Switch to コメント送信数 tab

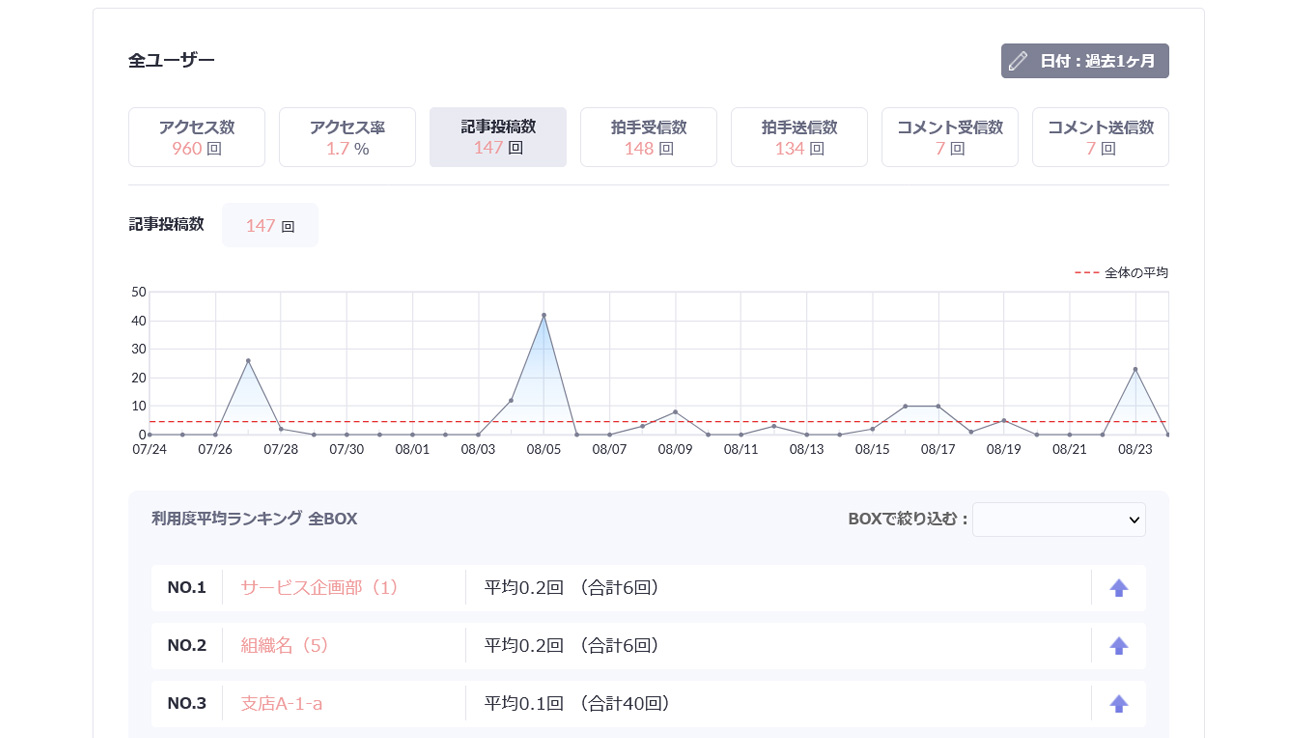point(1100,137)
